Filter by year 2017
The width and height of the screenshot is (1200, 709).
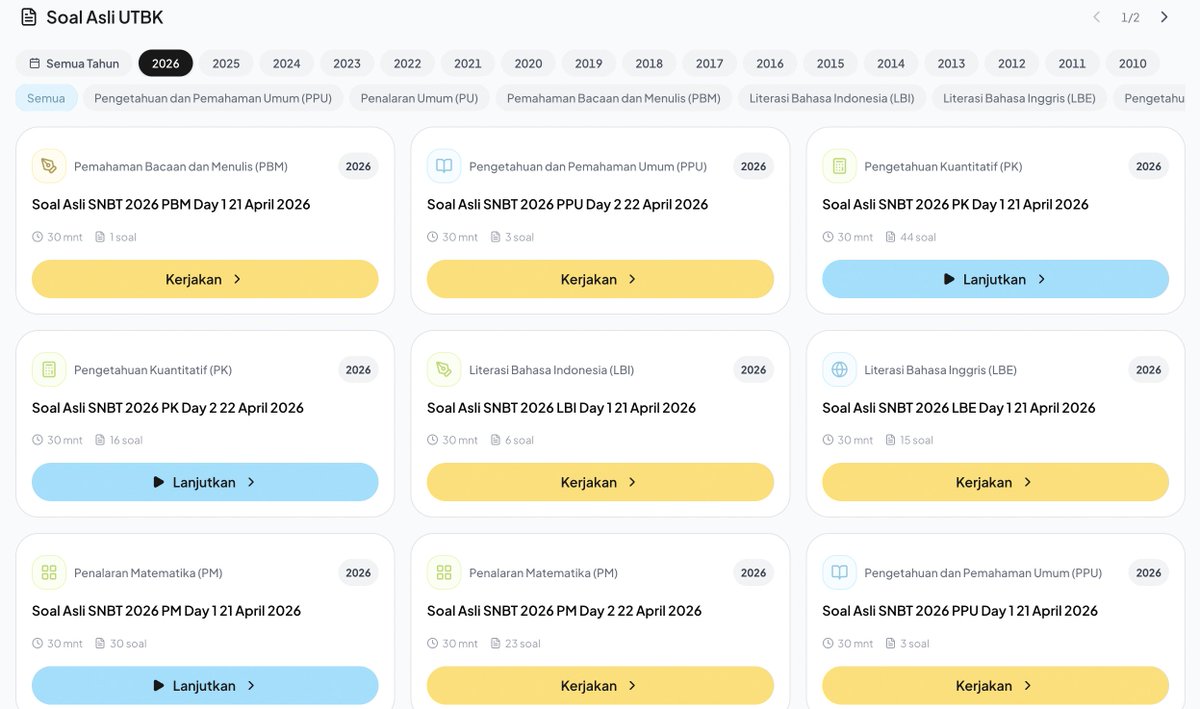tap(710, 63)
